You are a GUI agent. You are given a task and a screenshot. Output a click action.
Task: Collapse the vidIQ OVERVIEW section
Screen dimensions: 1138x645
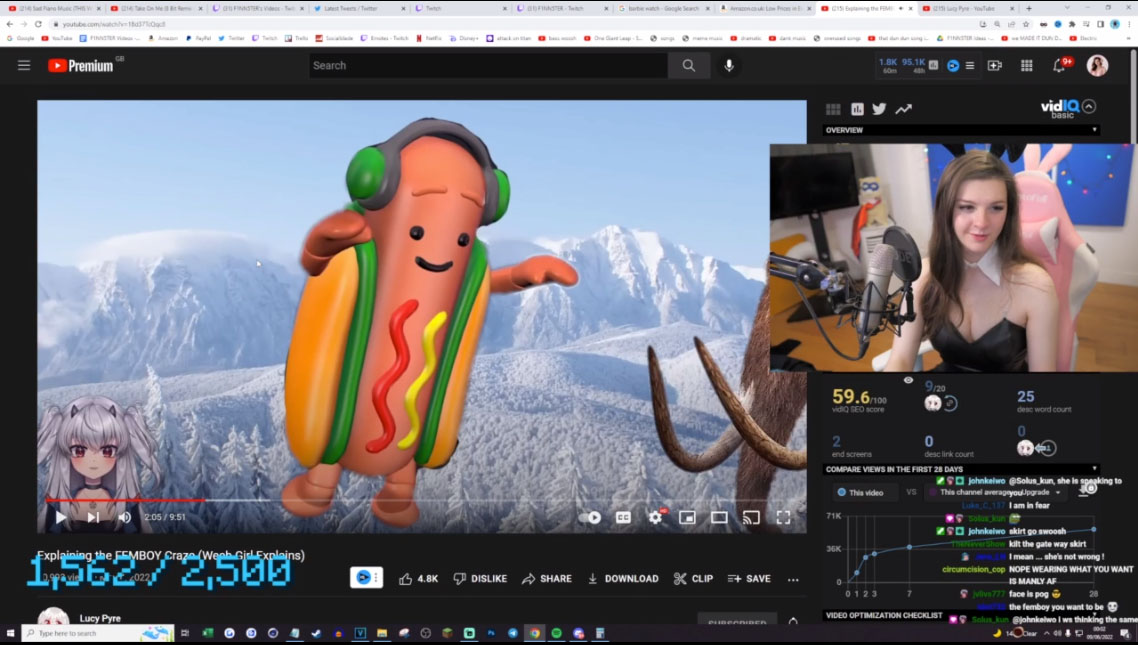[1094, 130]
